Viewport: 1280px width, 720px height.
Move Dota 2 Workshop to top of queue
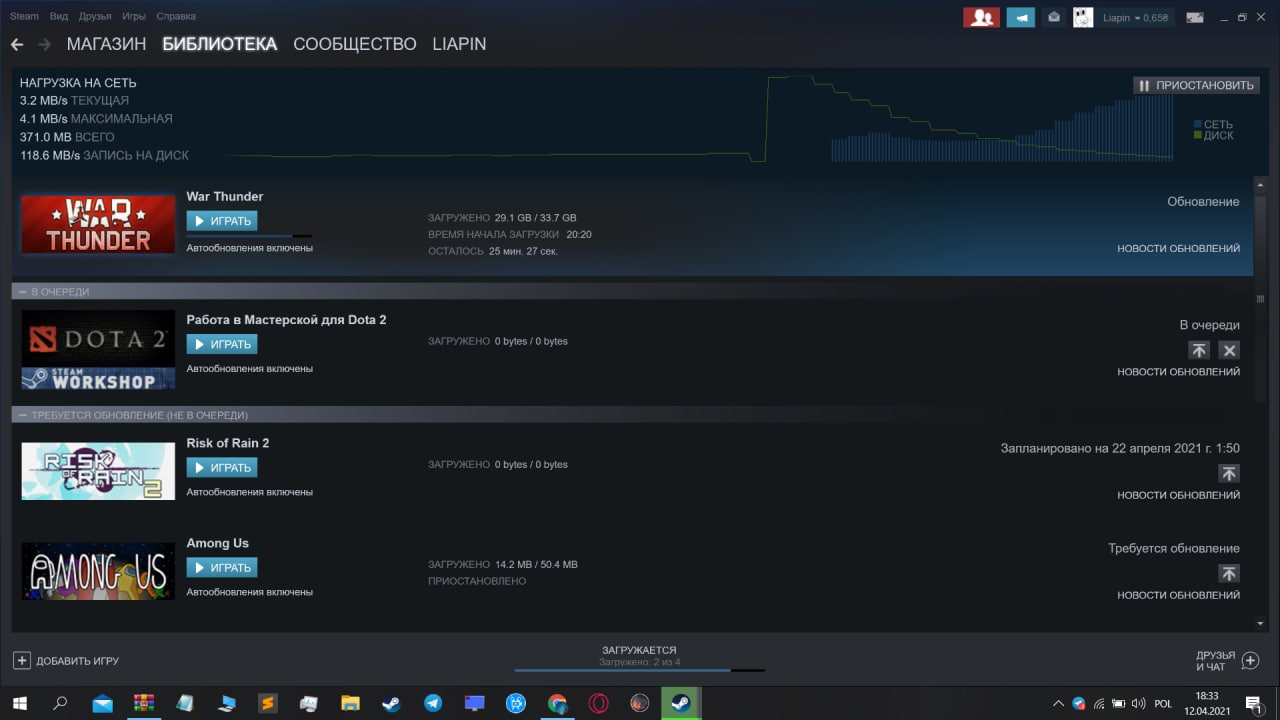coord(1199,350)
